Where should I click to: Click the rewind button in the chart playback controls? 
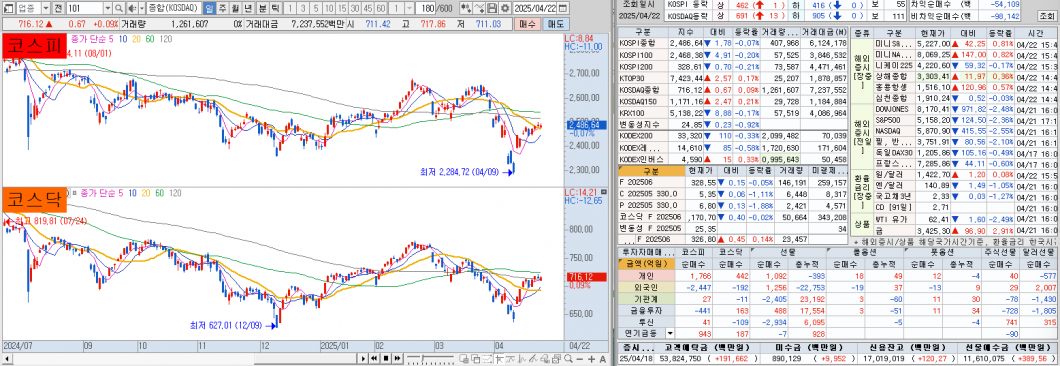point(374,359)
